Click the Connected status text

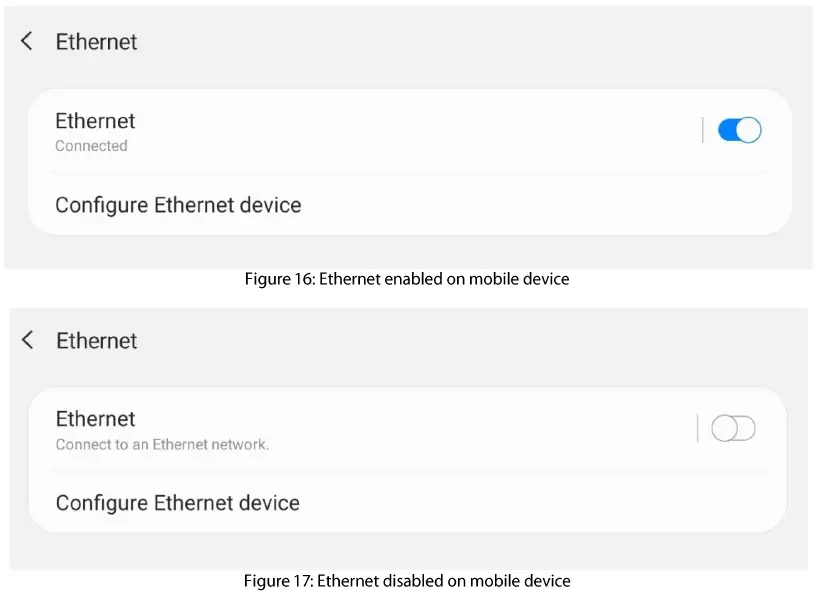click(x=91, y=146)
